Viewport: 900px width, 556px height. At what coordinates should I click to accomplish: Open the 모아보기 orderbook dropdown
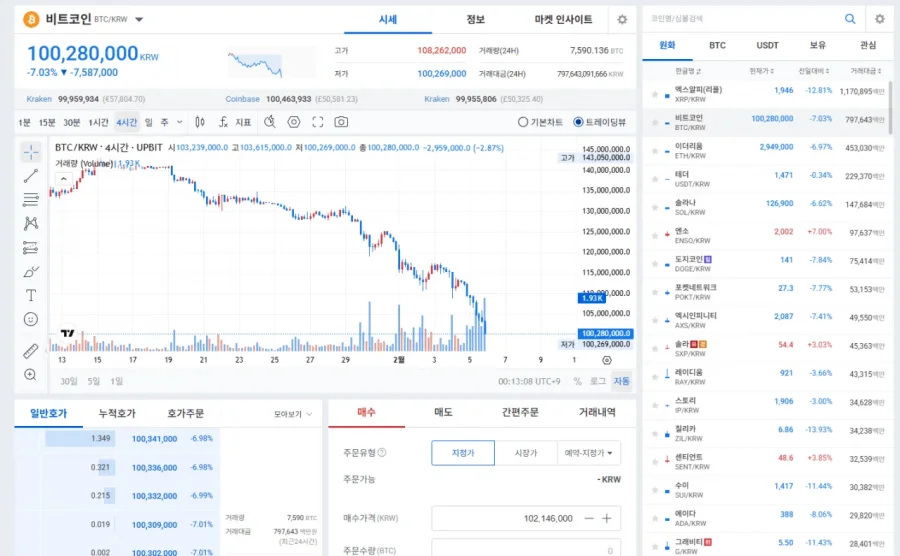(x=292, y=413)
